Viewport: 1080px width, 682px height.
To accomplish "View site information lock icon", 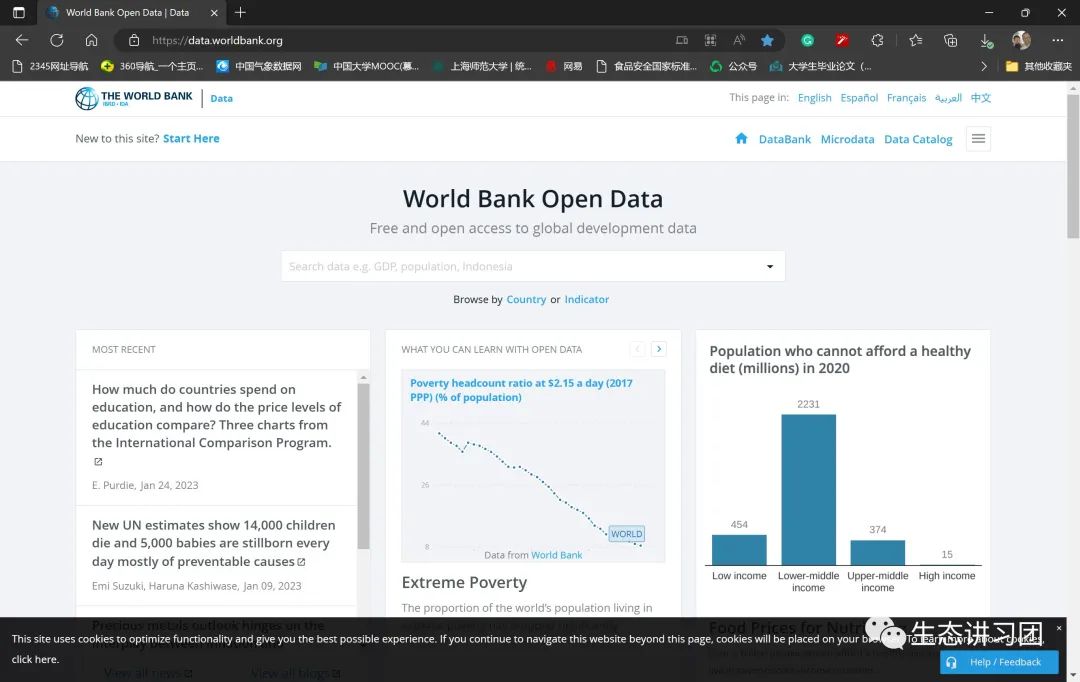I will 134,41.
